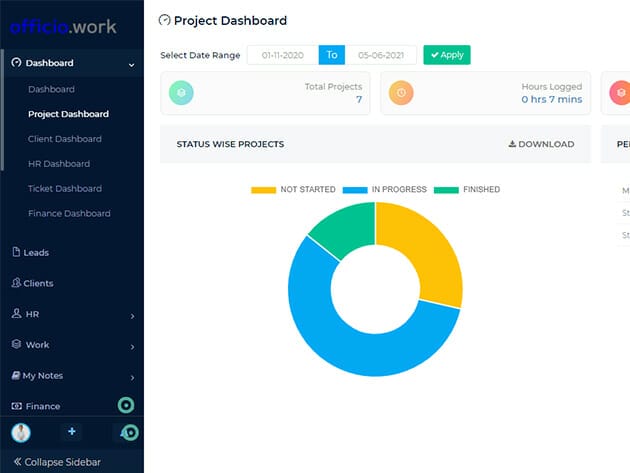Screen dimensions: 630x473
Task: Expand the HR submenu arrow
Action: click(x=132, y=316)
